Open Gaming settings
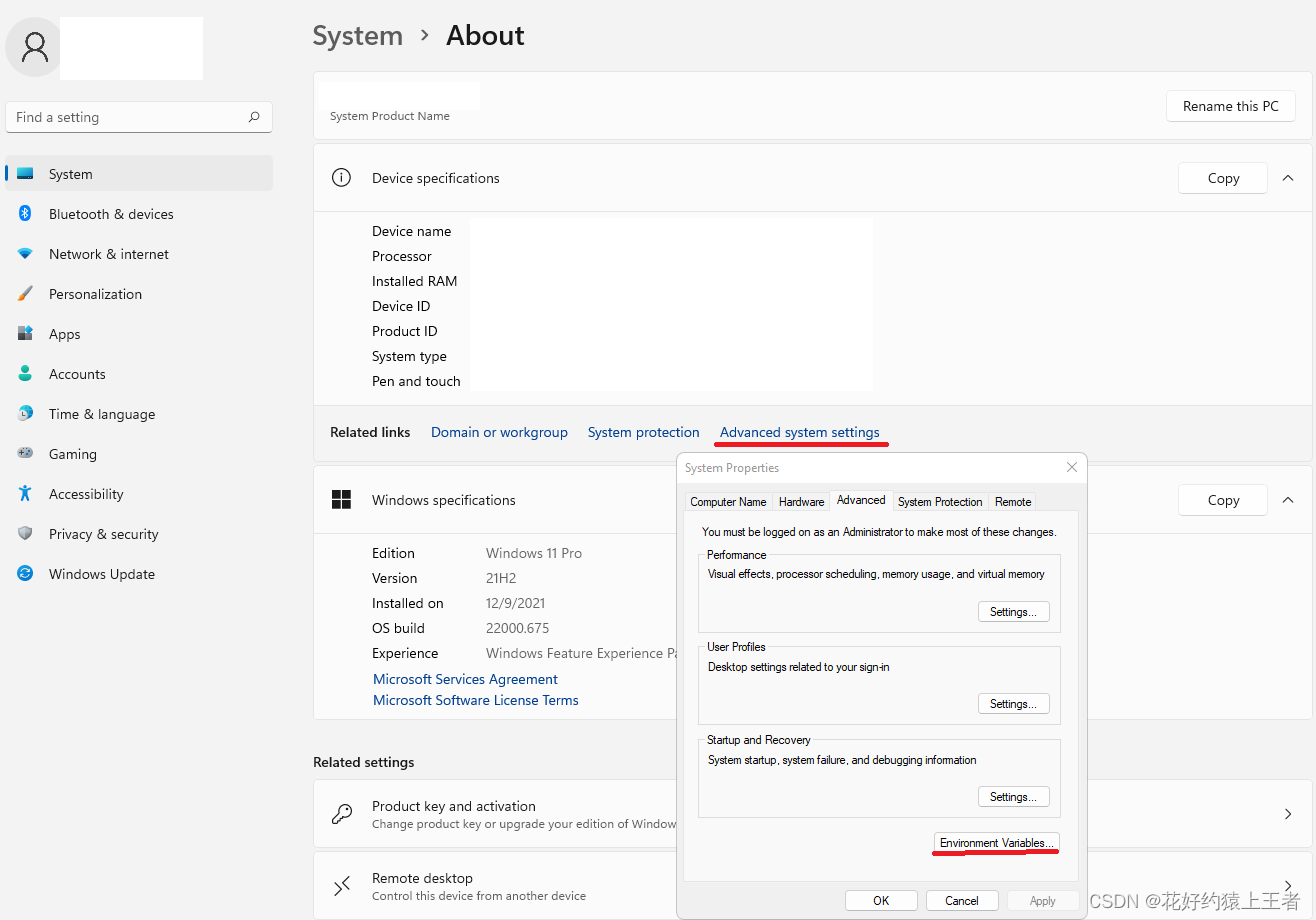The height and width of the screenshot is (920, 1316). 139,454
